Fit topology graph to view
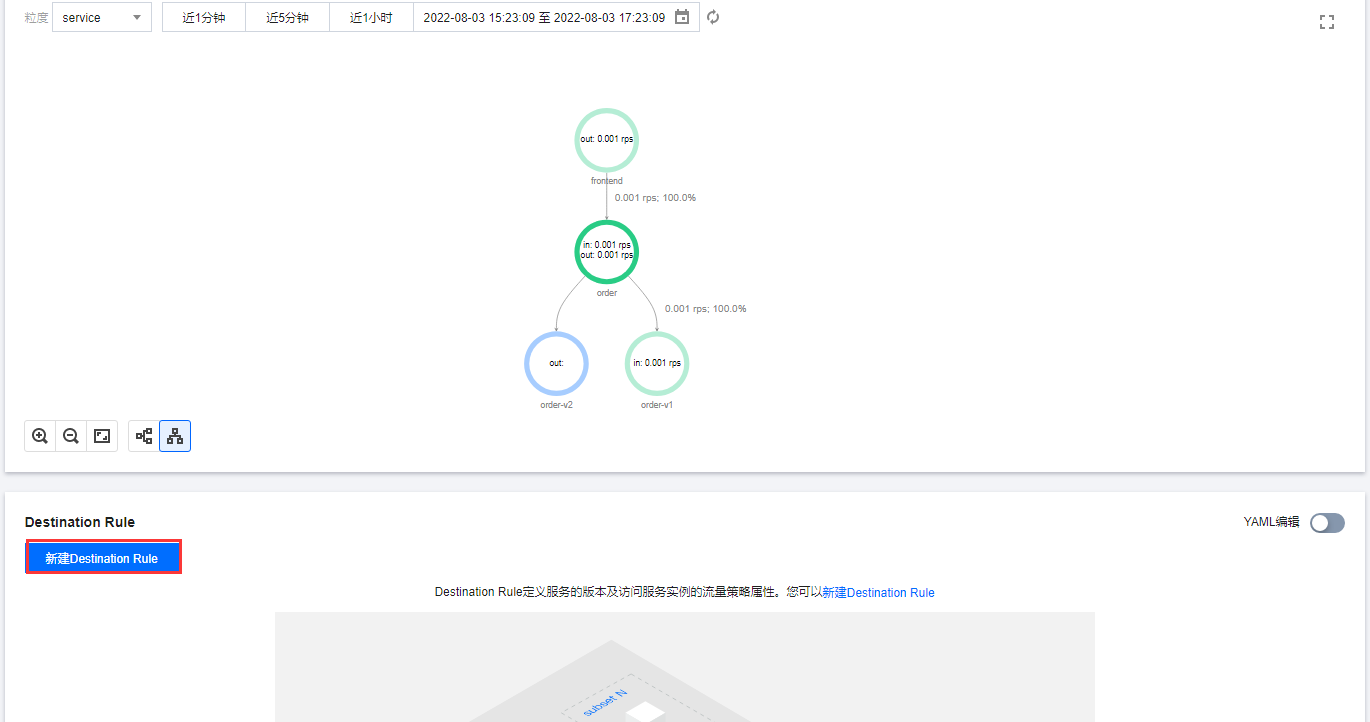Viewport: 1370px width, 722px height. 102,436
